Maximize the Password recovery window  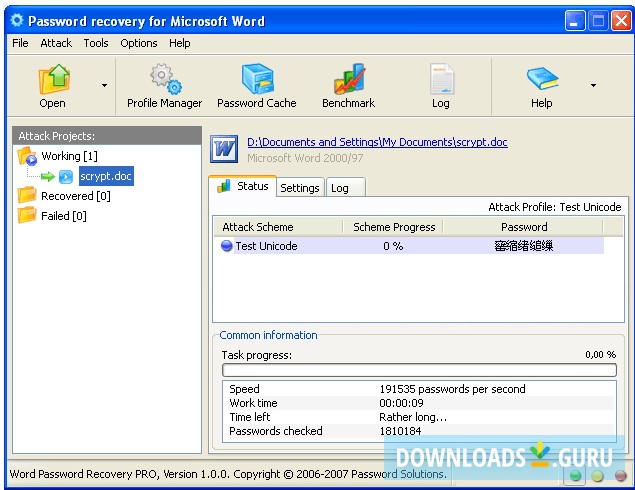pyautogui.click(x=598, y=21)
